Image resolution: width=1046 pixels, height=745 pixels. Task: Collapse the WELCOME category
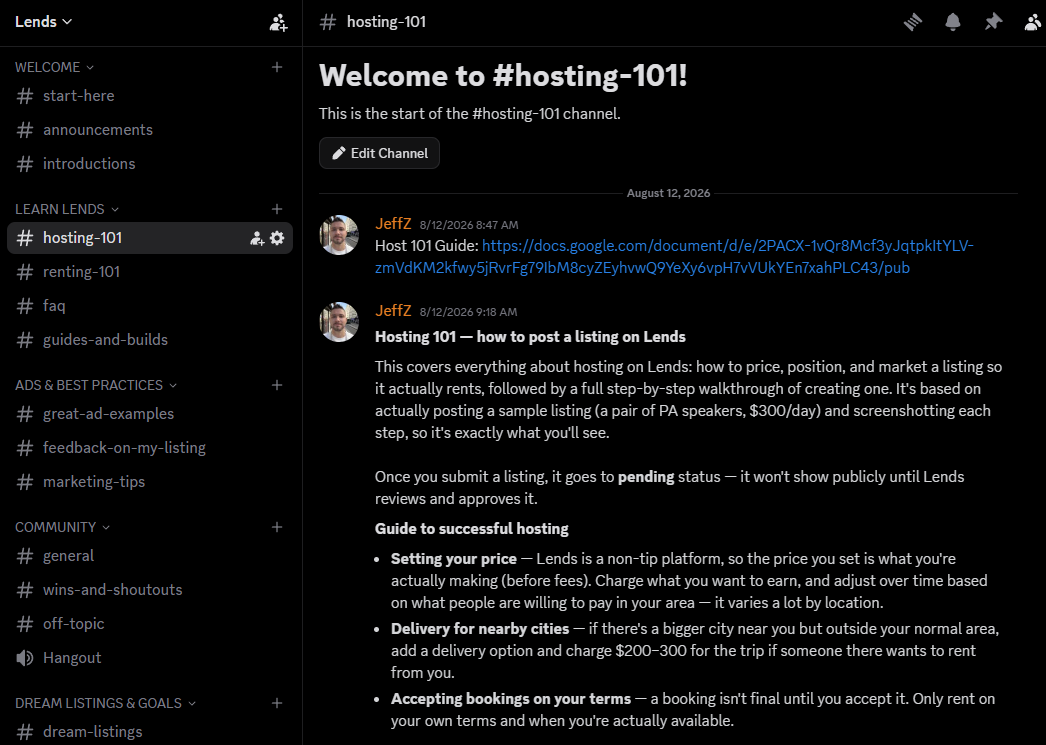54,67
